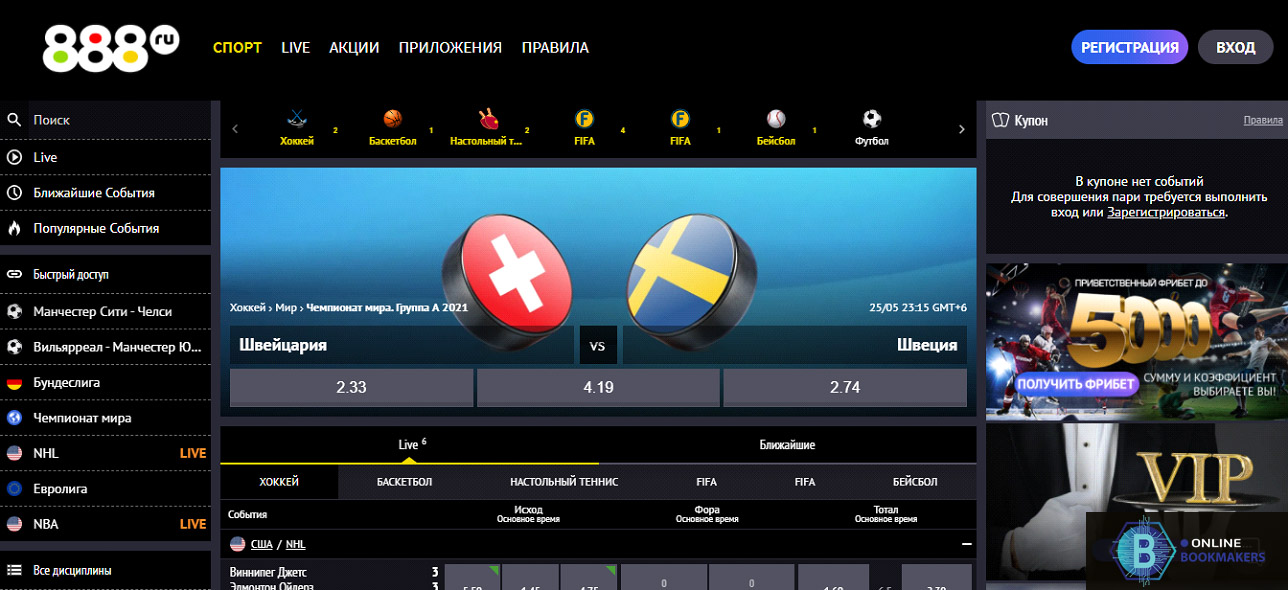Click the soccer ball icon beside Вильярреал
This screenshot has height=590, width=1288.
pos(14,347)
